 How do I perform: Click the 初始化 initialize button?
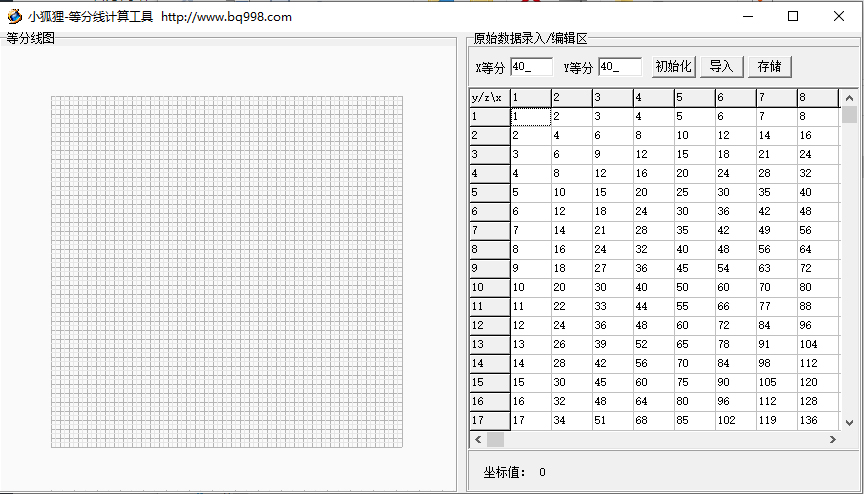pos(673,67)
